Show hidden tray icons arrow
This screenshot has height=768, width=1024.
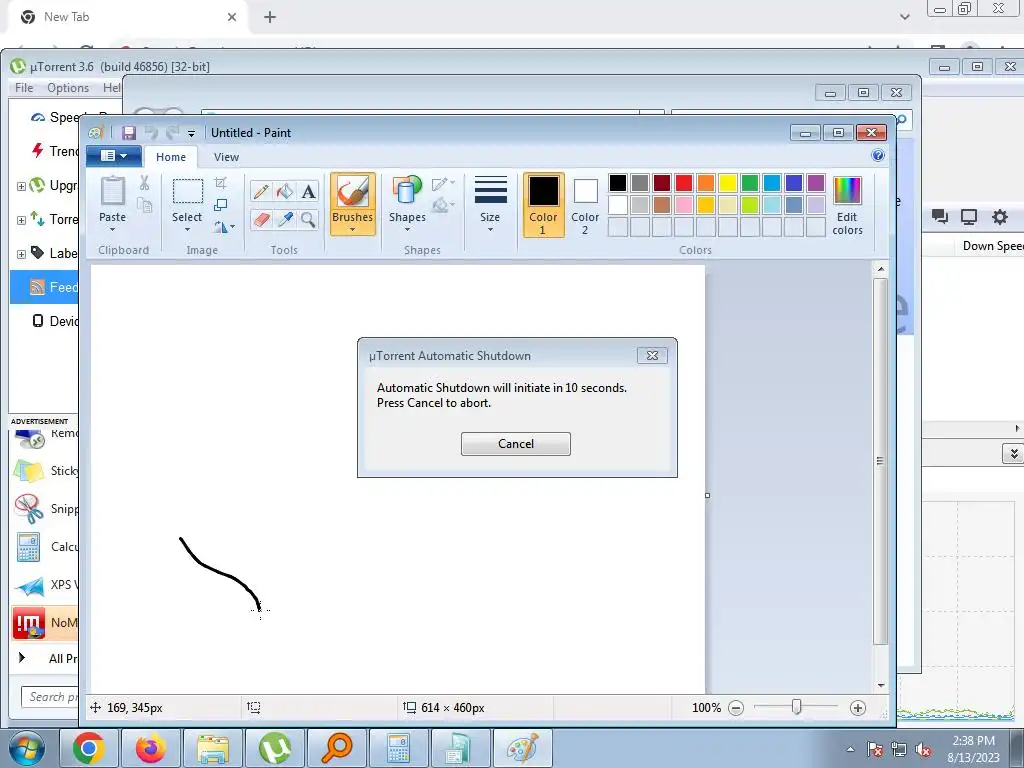tap(850, 749)
